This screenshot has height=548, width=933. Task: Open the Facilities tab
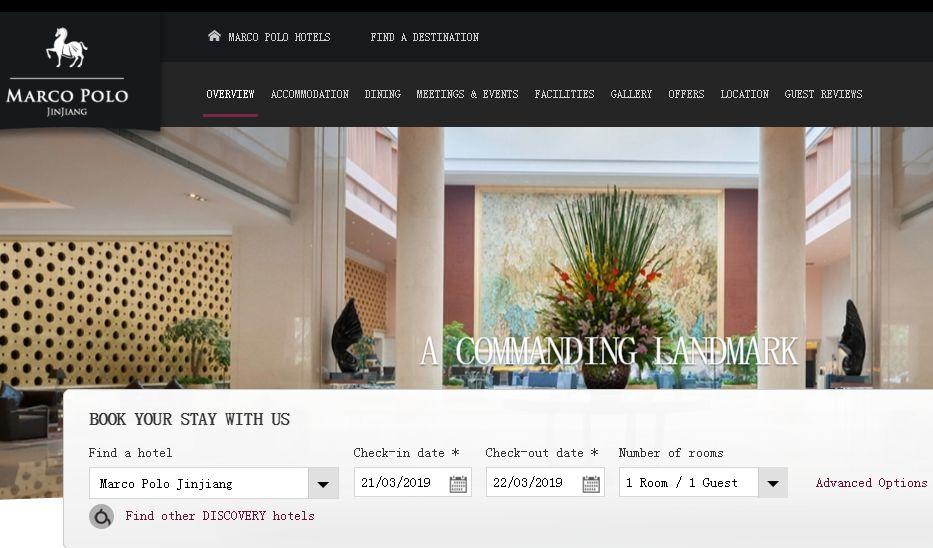click(564, 94)
